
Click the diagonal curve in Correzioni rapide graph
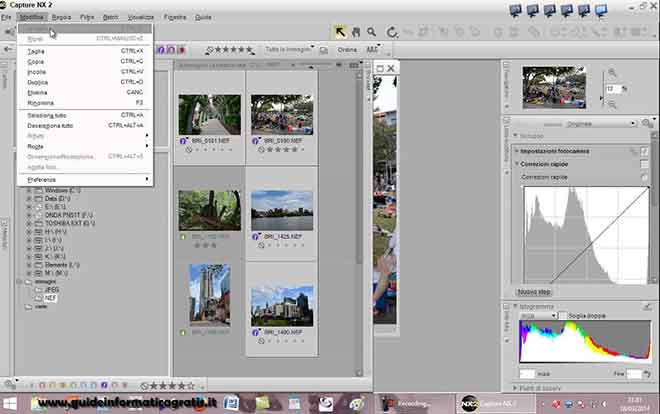click(x=600, y=235)
